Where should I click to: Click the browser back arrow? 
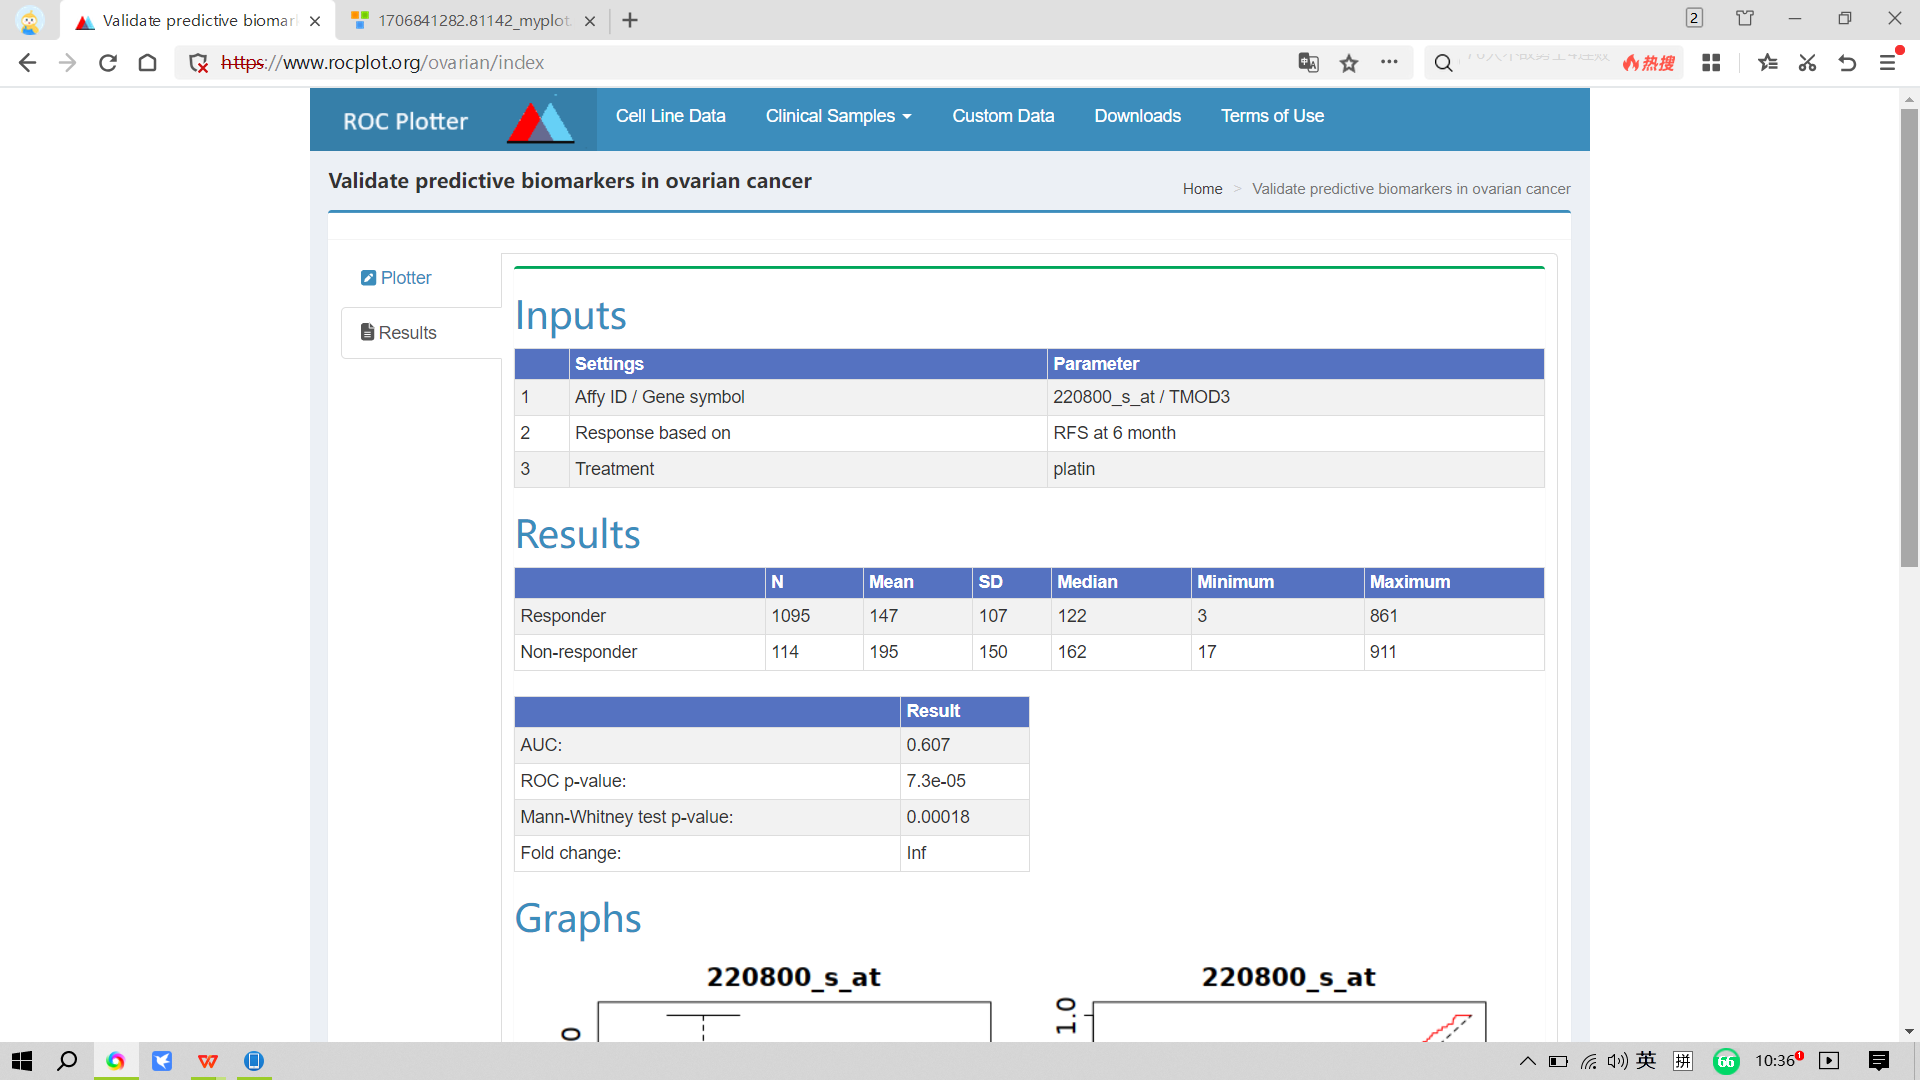(27, 63)
